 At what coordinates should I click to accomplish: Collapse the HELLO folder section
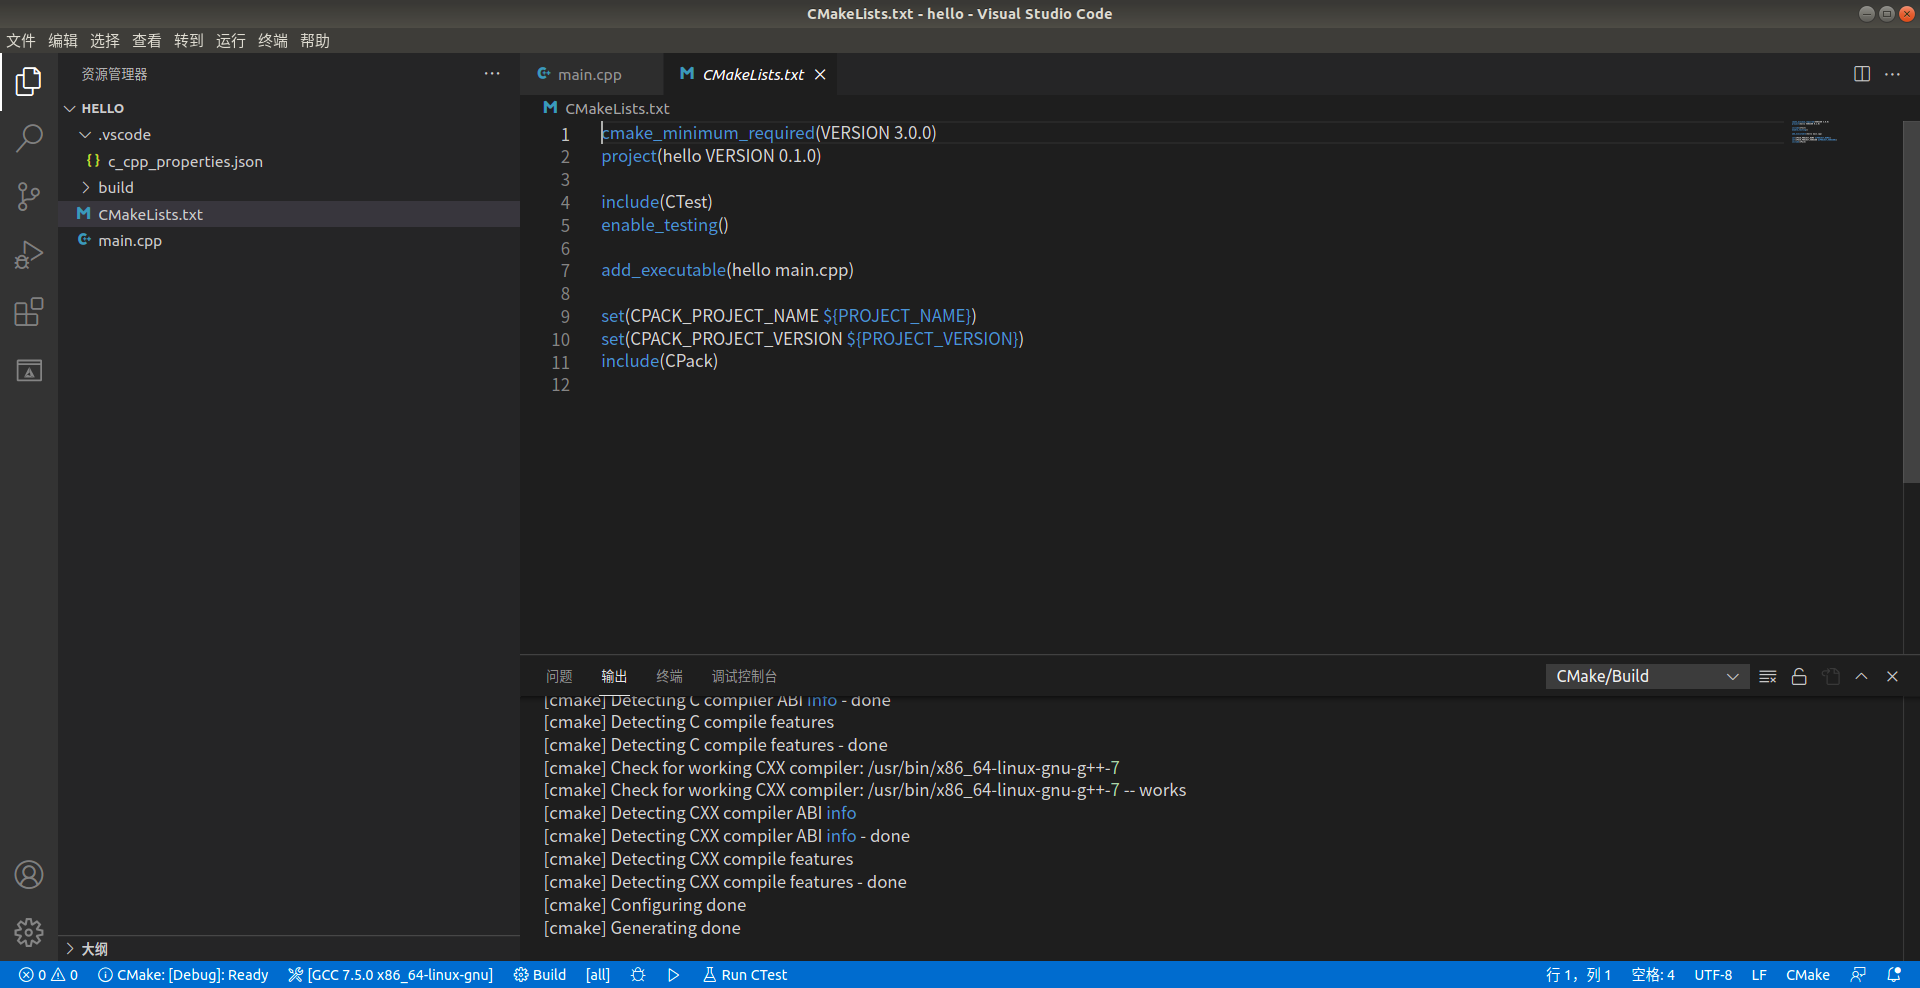click(x=289, y=108)
